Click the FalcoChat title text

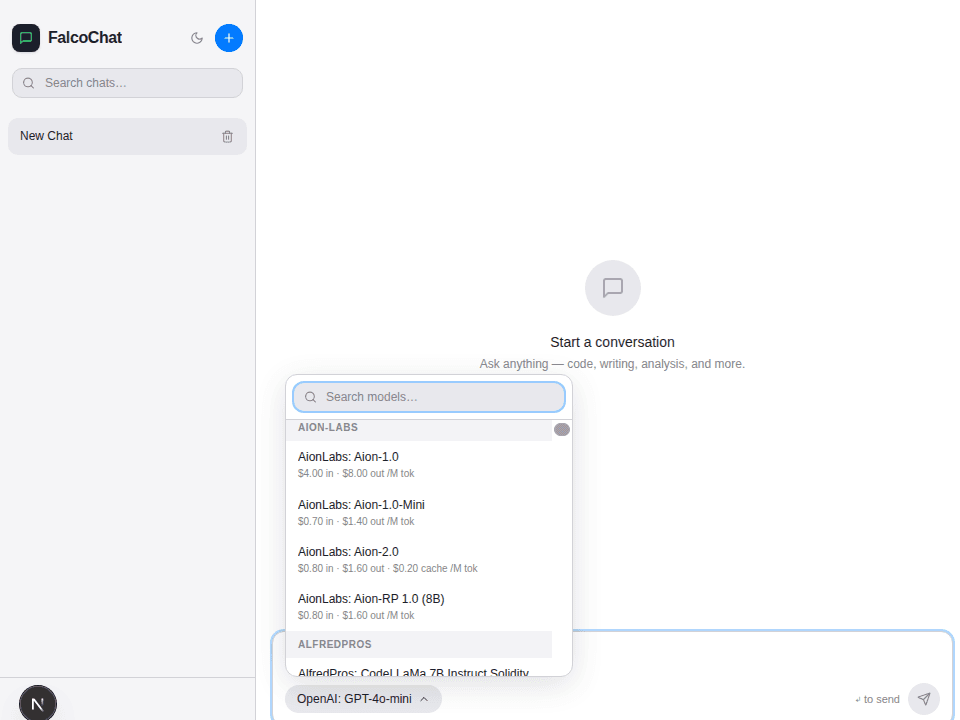click(85, 38)
